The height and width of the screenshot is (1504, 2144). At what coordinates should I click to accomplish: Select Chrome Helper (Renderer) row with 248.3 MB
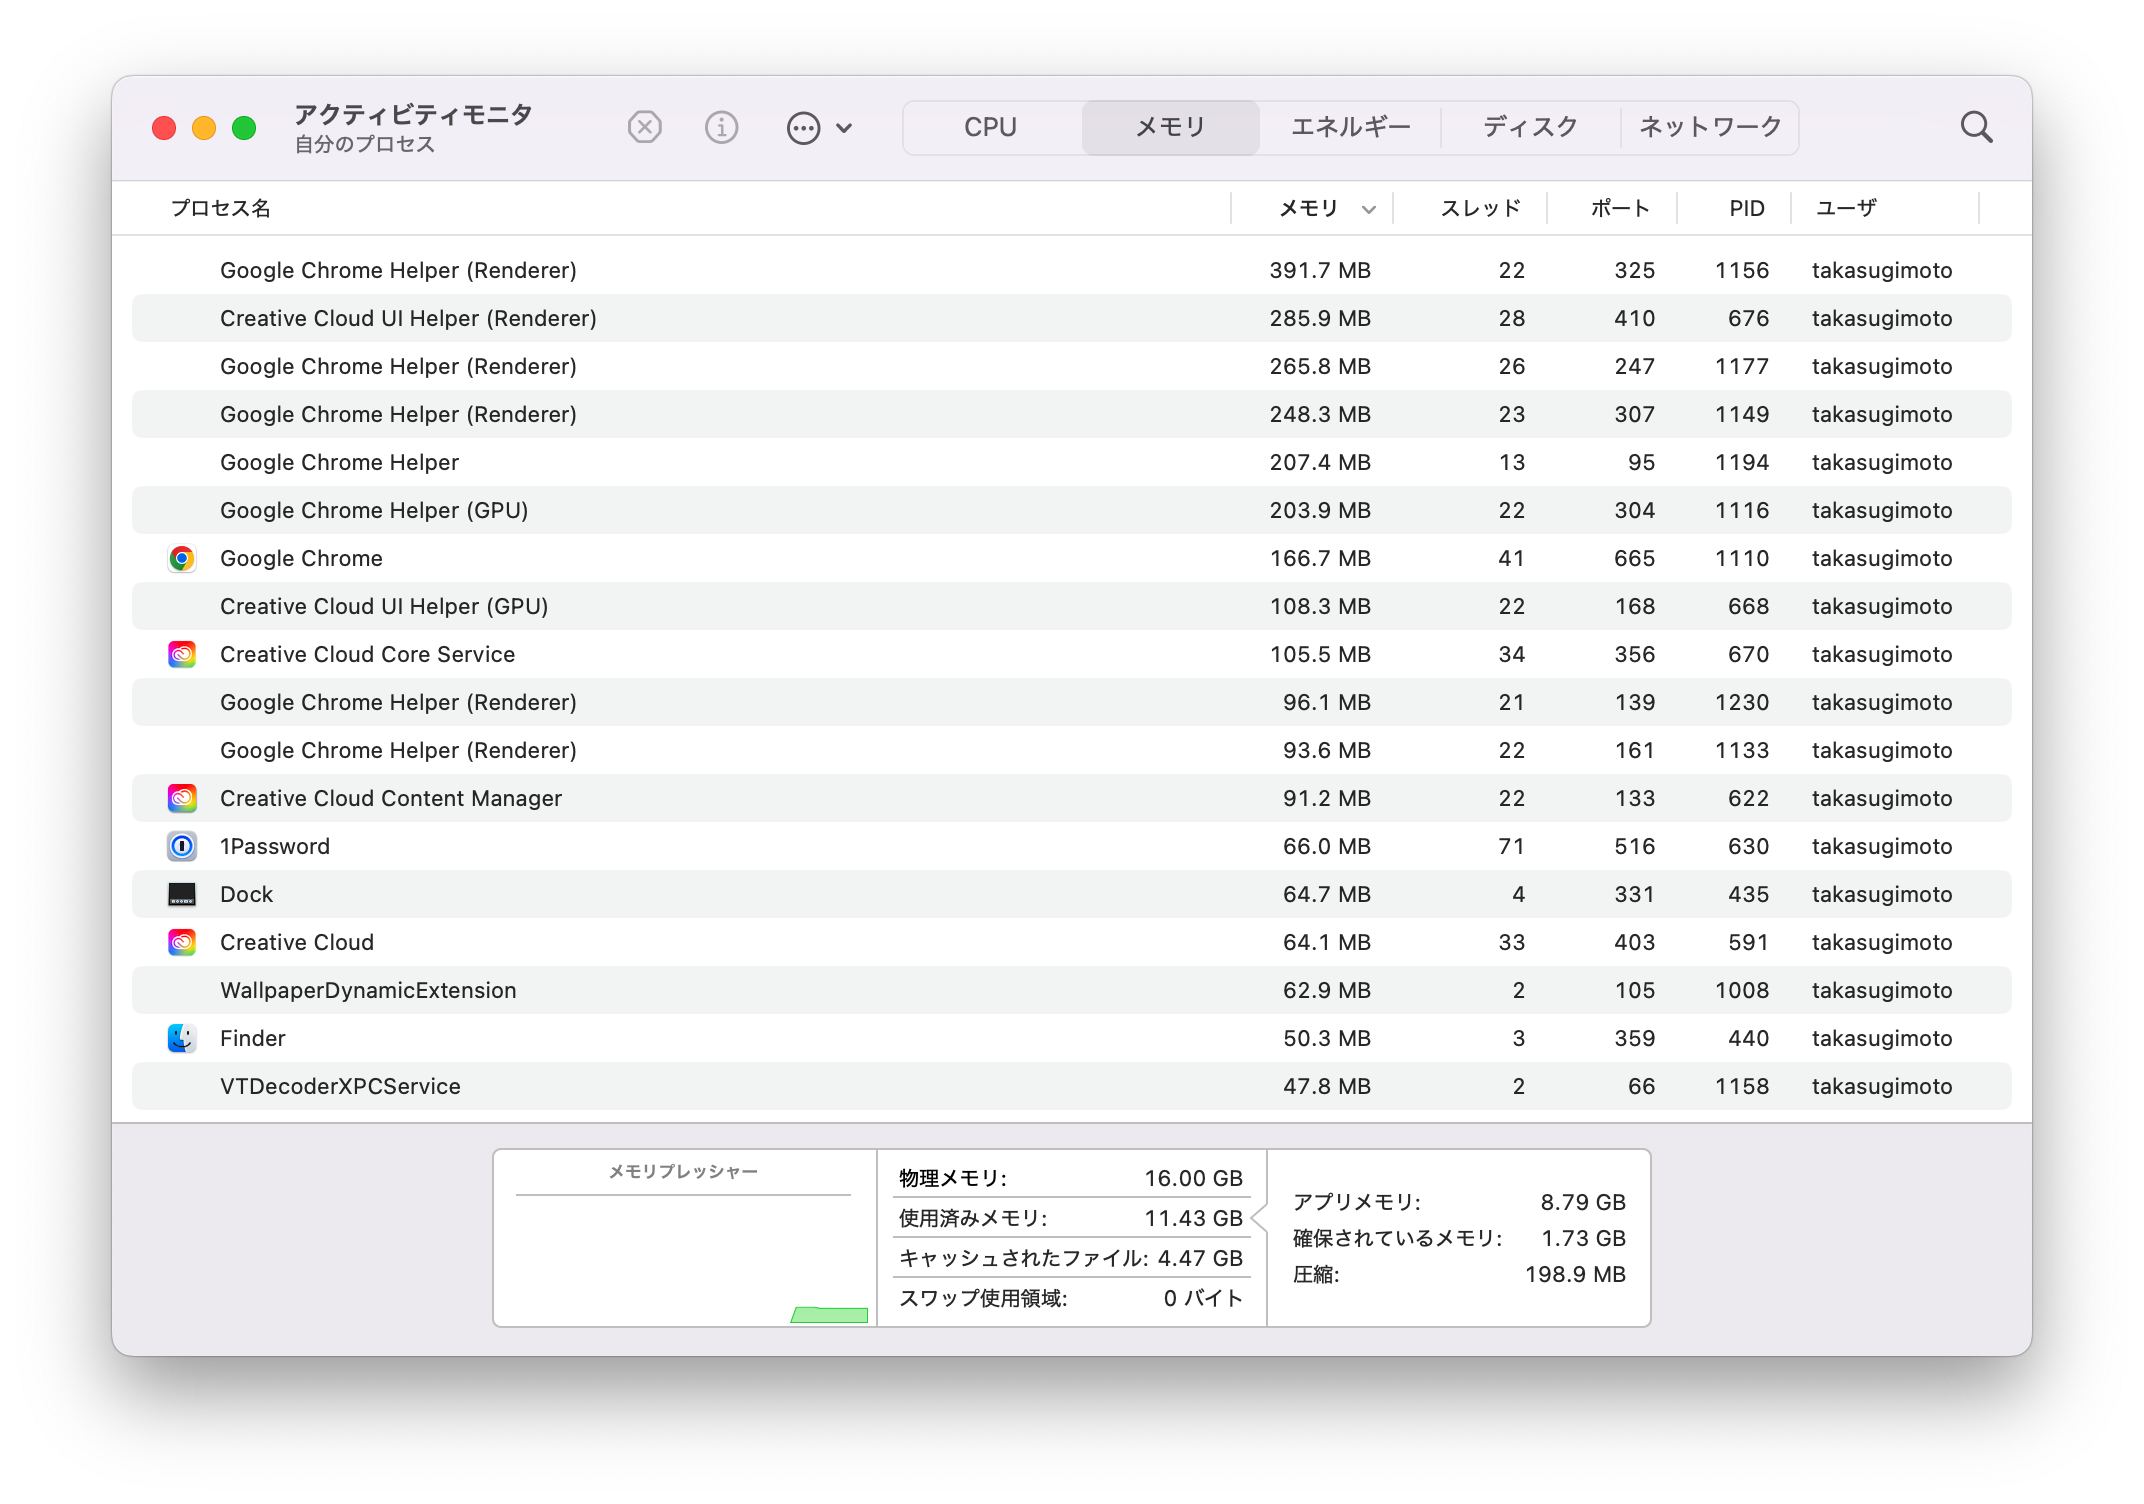(x=1072, y=414)
